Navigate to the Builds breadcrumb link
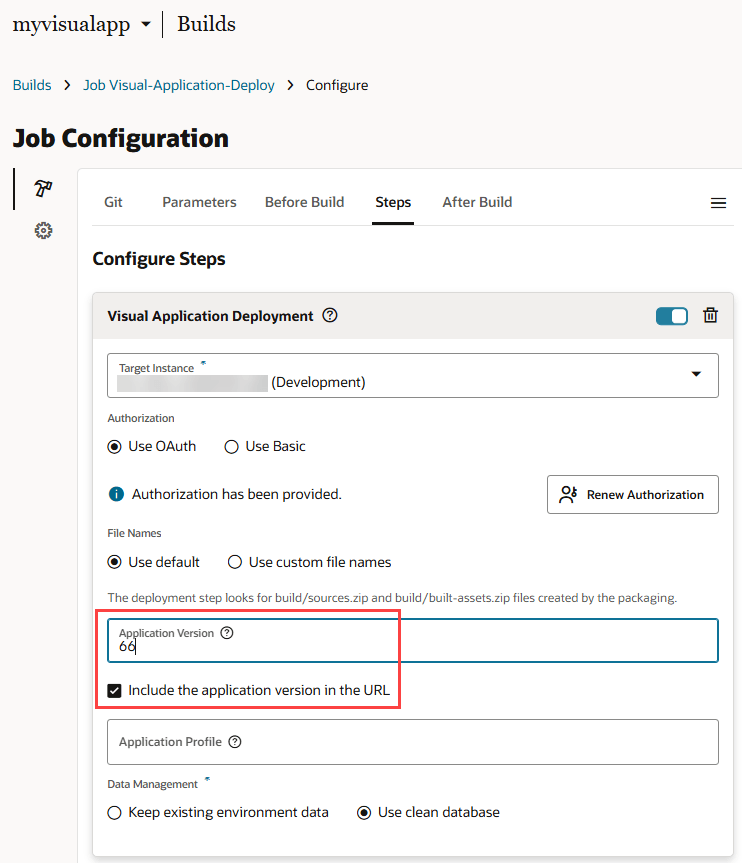Viewport: 742px width, 863px height. click(32, 85)
